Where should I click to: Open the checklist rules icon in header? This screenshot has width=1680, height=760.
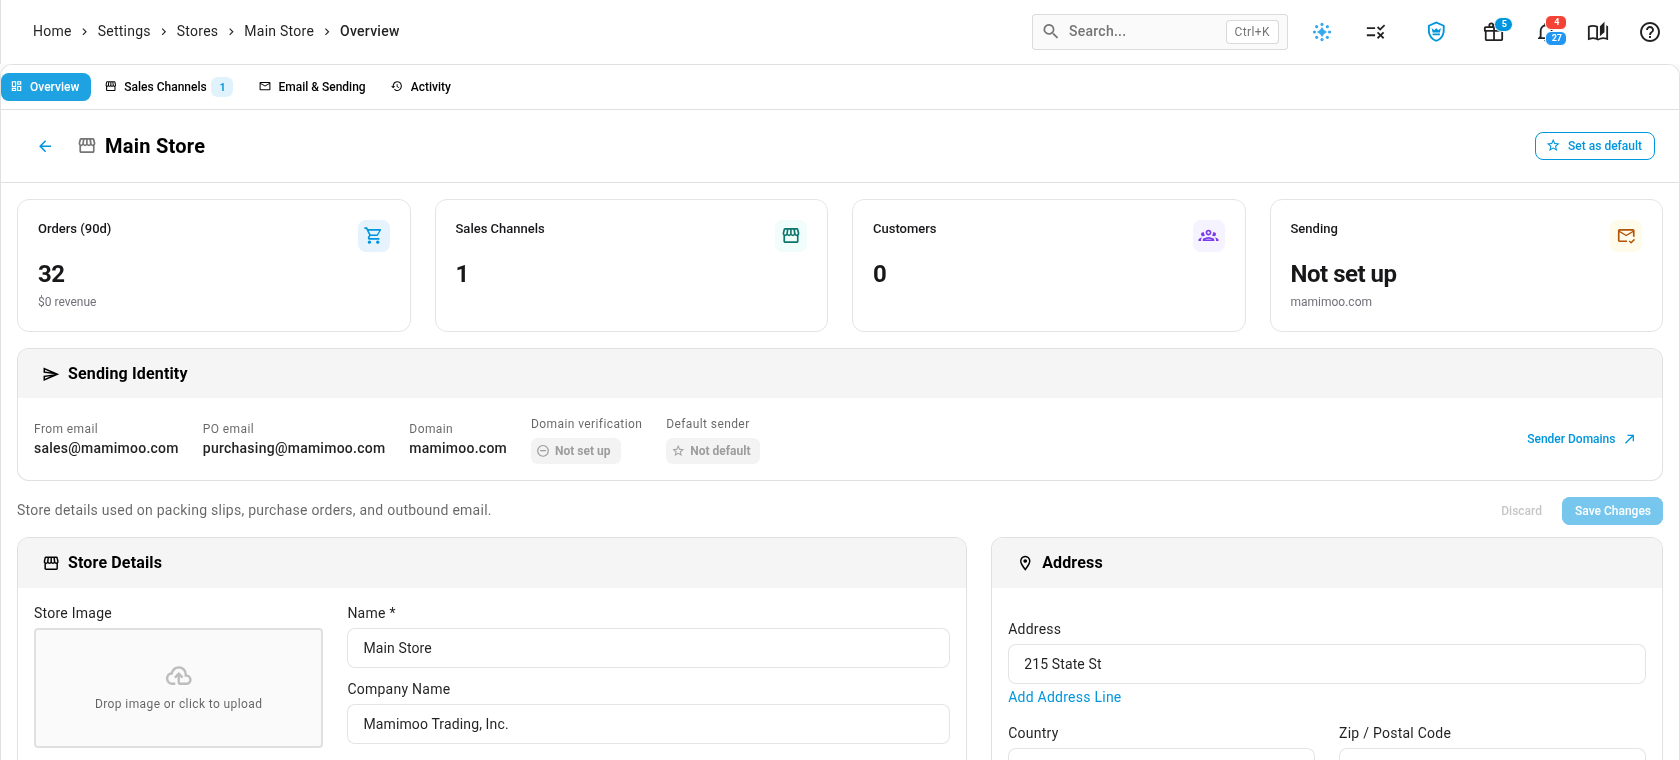pyautogui.click(x=1376, y=32)
